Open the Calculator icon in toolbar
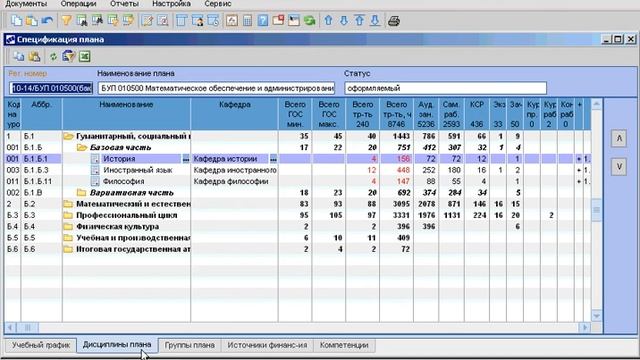 click(247, 20)
